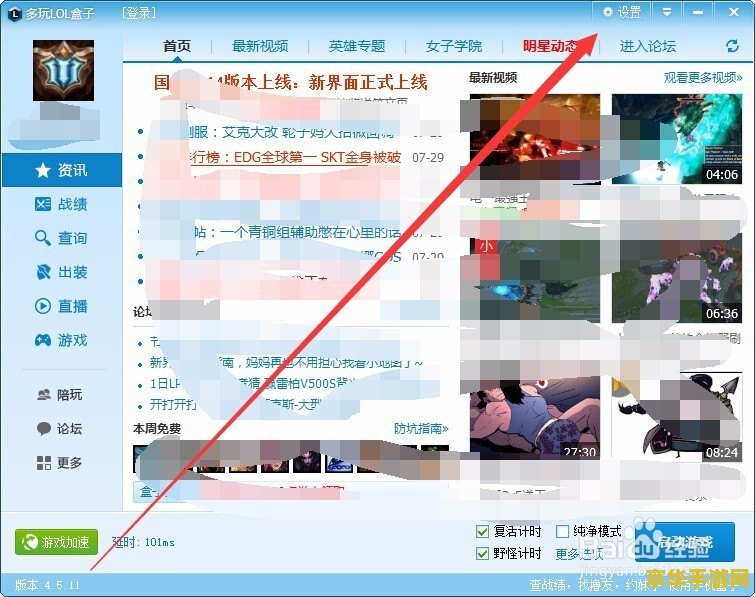The image size is (755, 597).
Task: Open the 设置 settings gear button
Action: [x=622, y=12]
